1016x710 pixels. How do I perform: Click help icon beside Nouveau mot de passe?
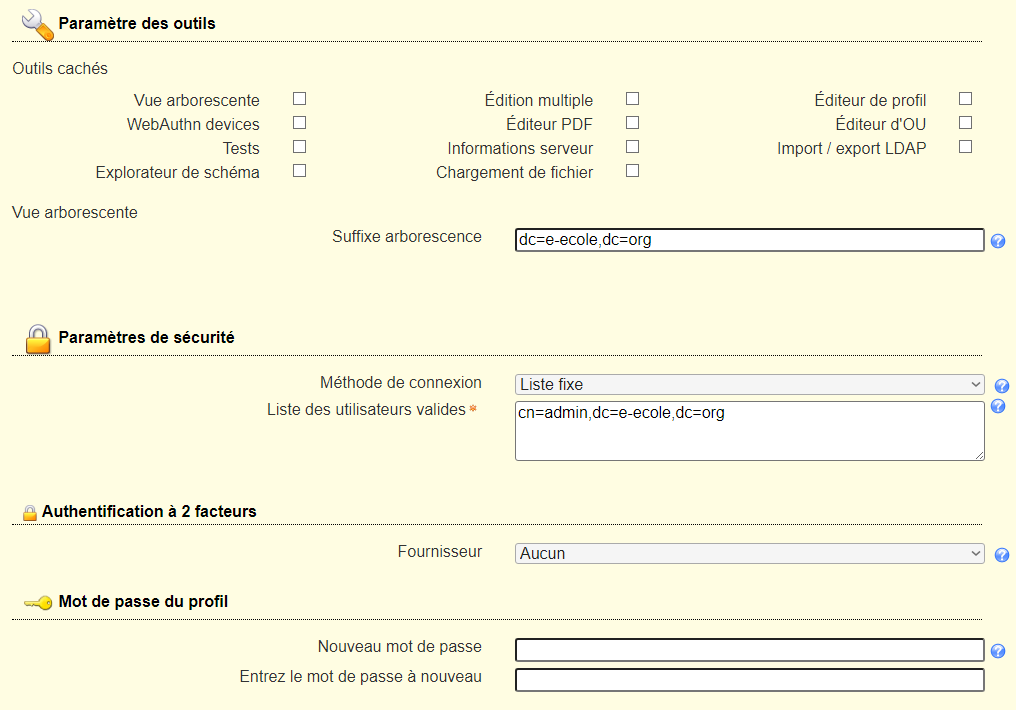(x=997, y=651)
